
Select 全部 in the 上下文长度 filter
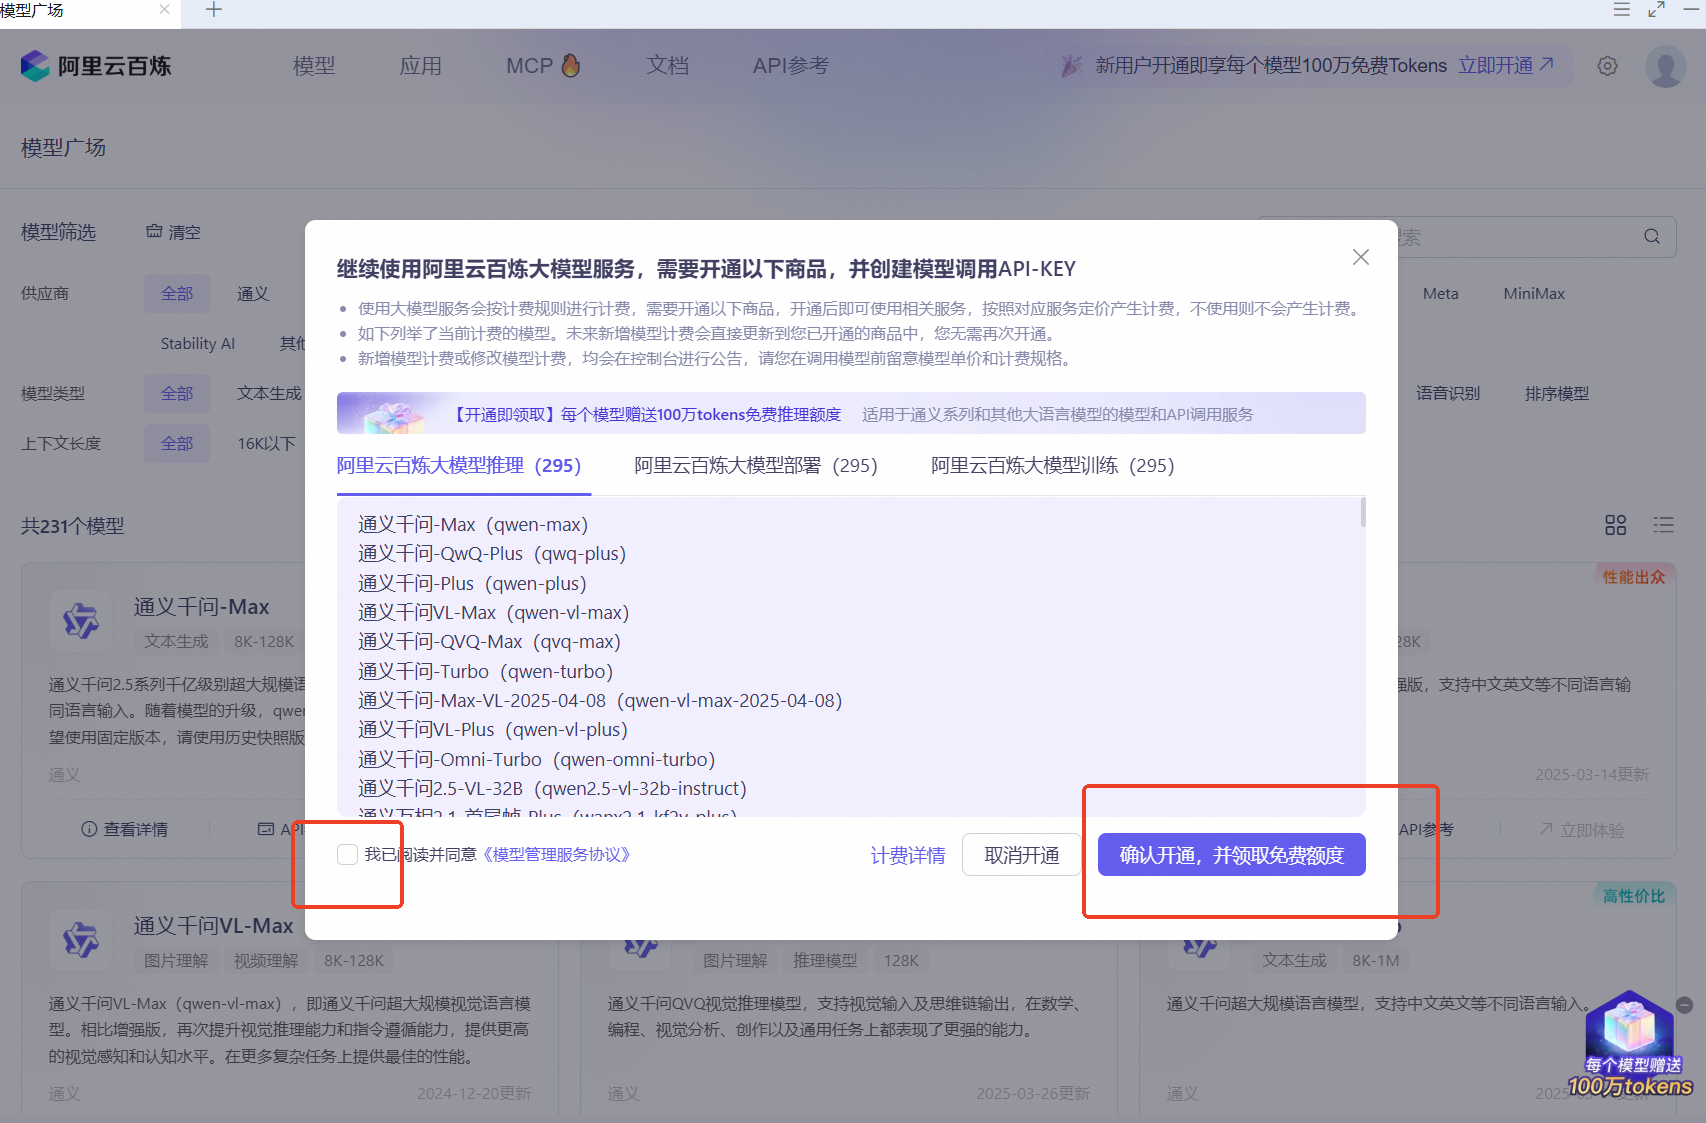pos(177,444)
